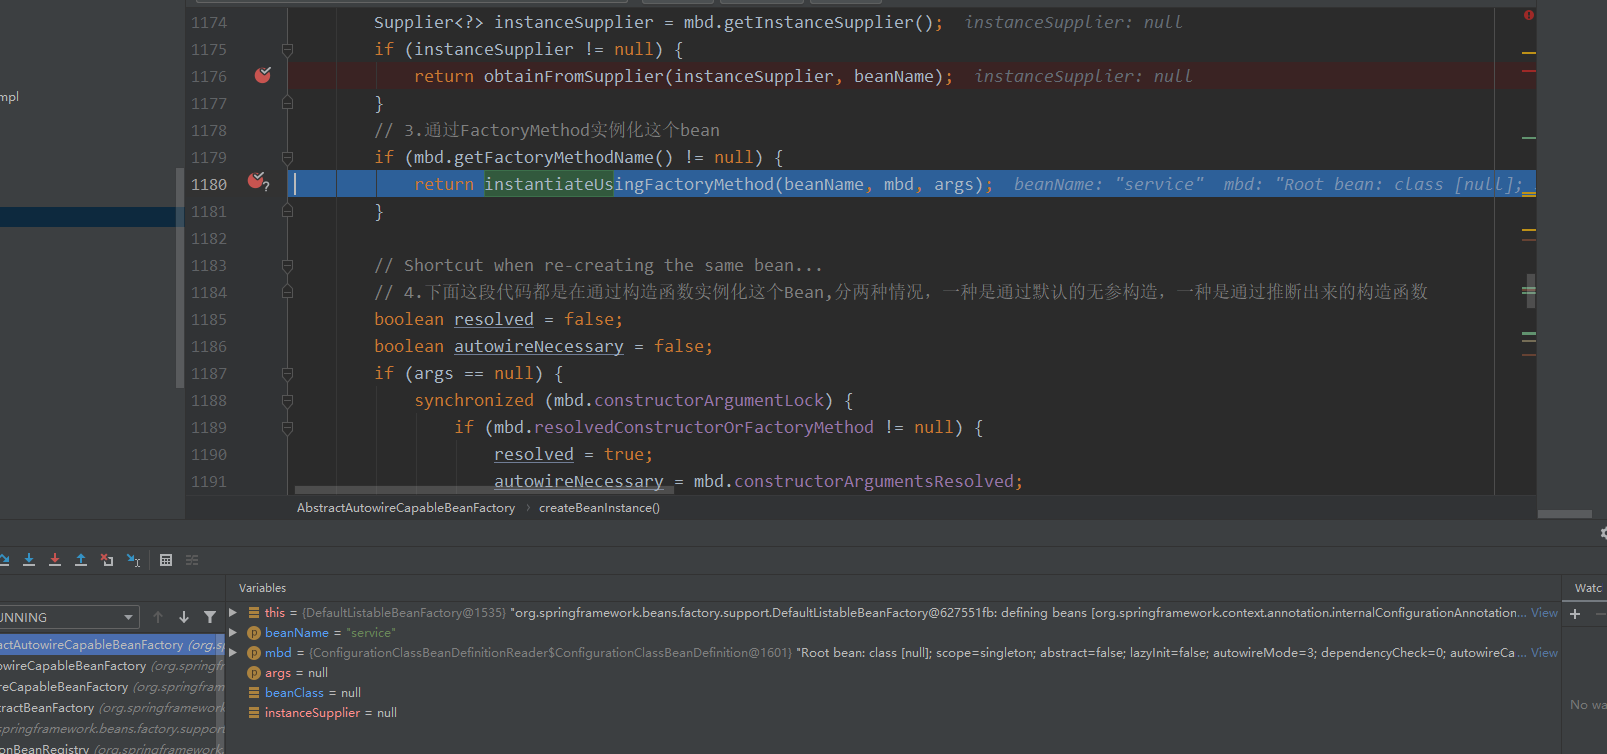
Task: Click the 'resolved' variable on line 1185
Action: 494,319
